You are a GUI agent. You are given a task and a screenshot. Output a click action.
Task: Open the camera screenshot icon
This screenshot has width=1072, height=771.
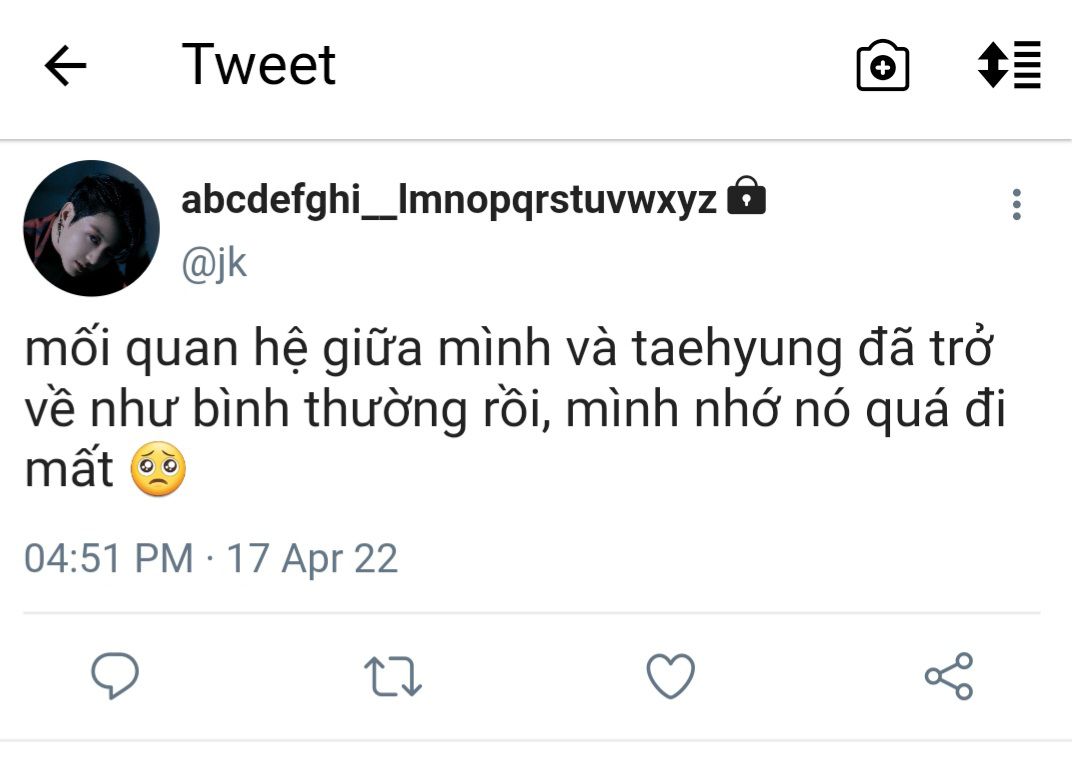click(883, 67)
